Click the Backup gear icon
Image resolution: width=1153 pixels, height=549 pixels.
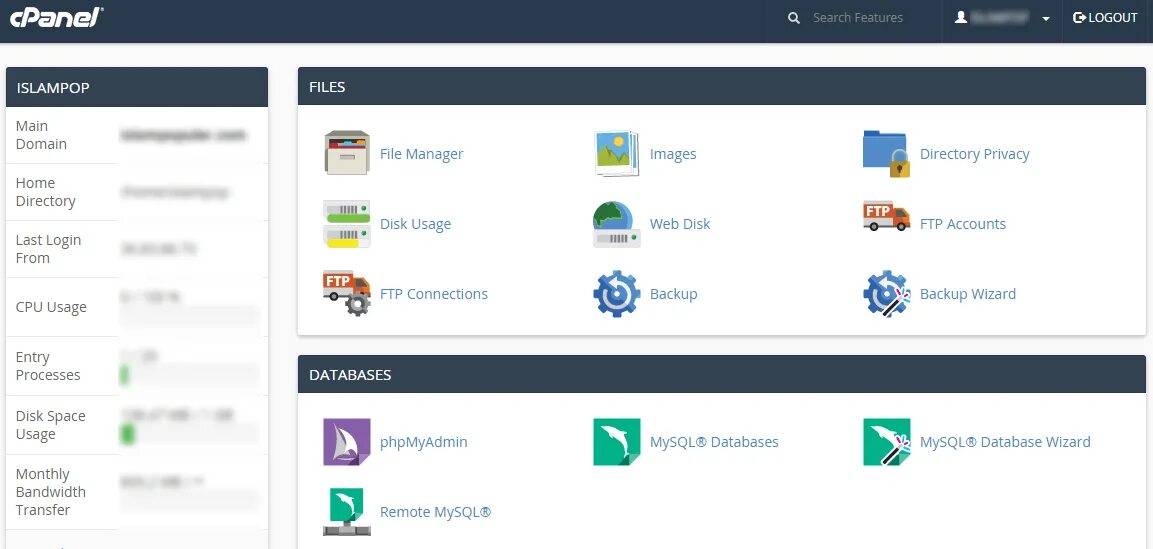pyautogui.click(x=617, y=293)
